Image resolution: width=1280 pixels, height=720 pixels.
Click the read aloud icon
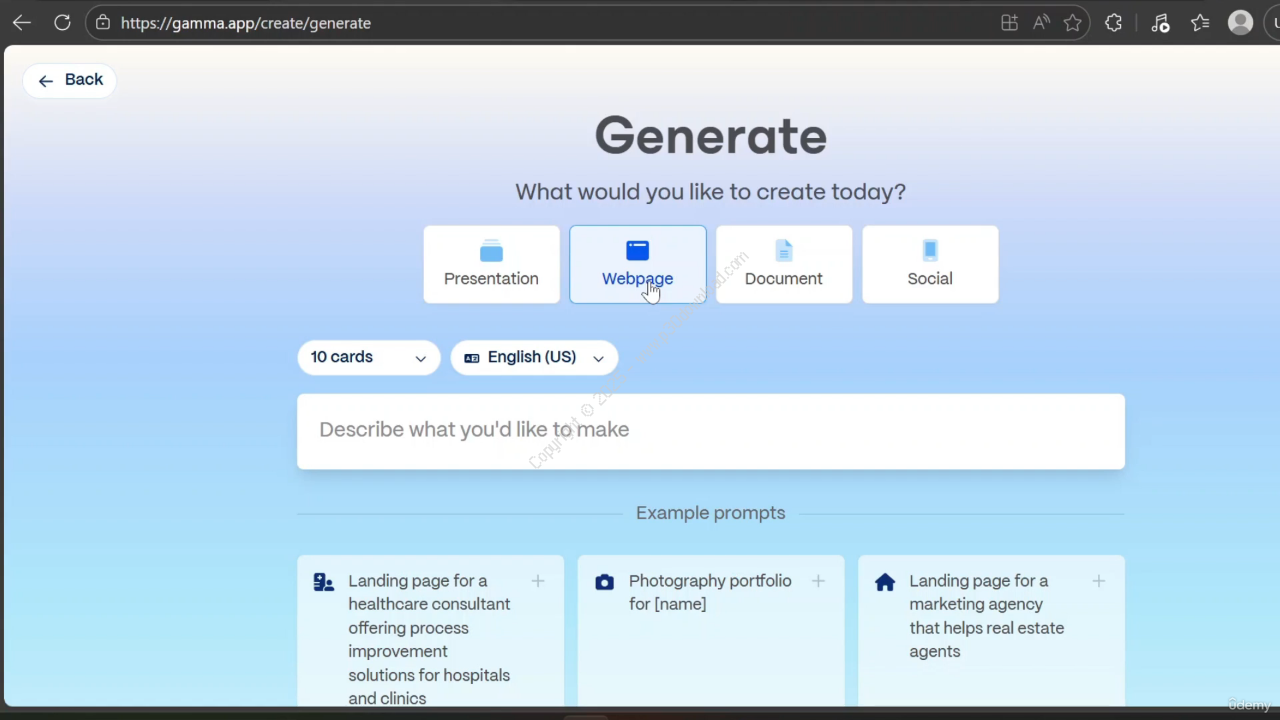(x=1041, y=23)
